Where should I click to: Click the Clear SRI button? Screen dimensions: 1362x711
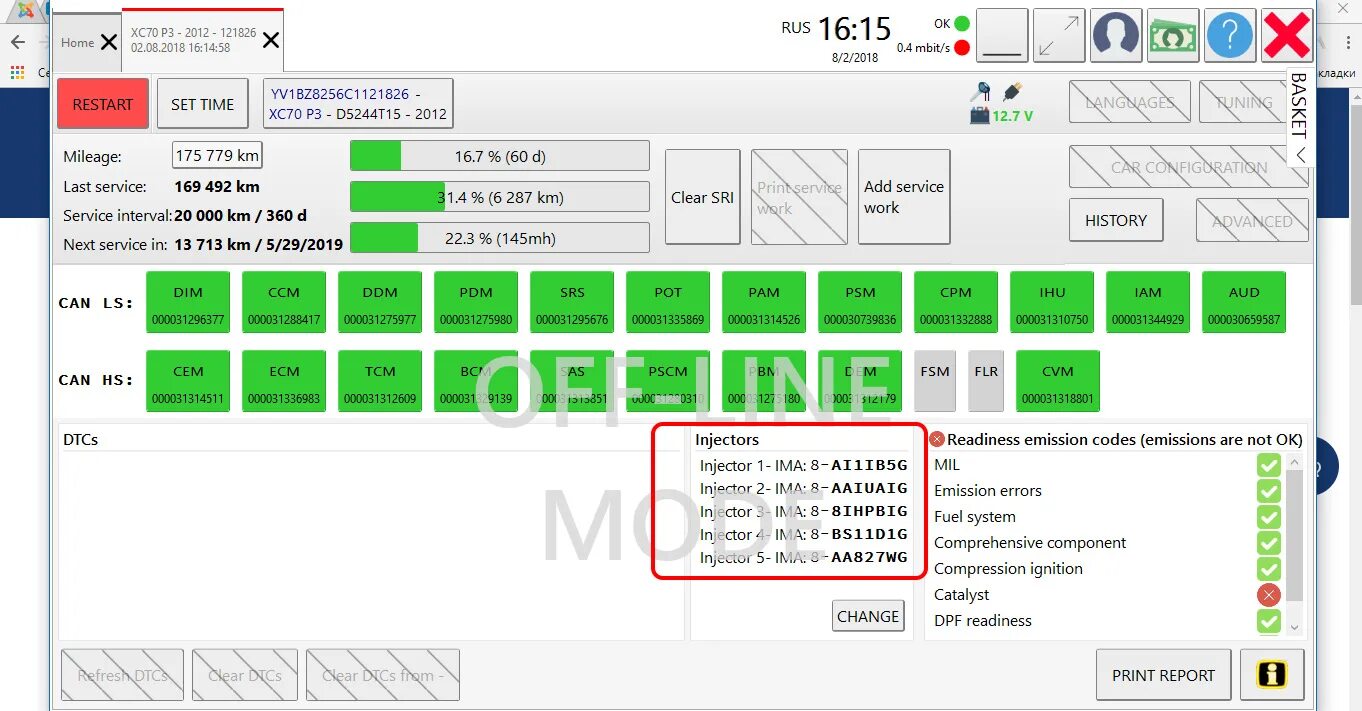[702, 197]
